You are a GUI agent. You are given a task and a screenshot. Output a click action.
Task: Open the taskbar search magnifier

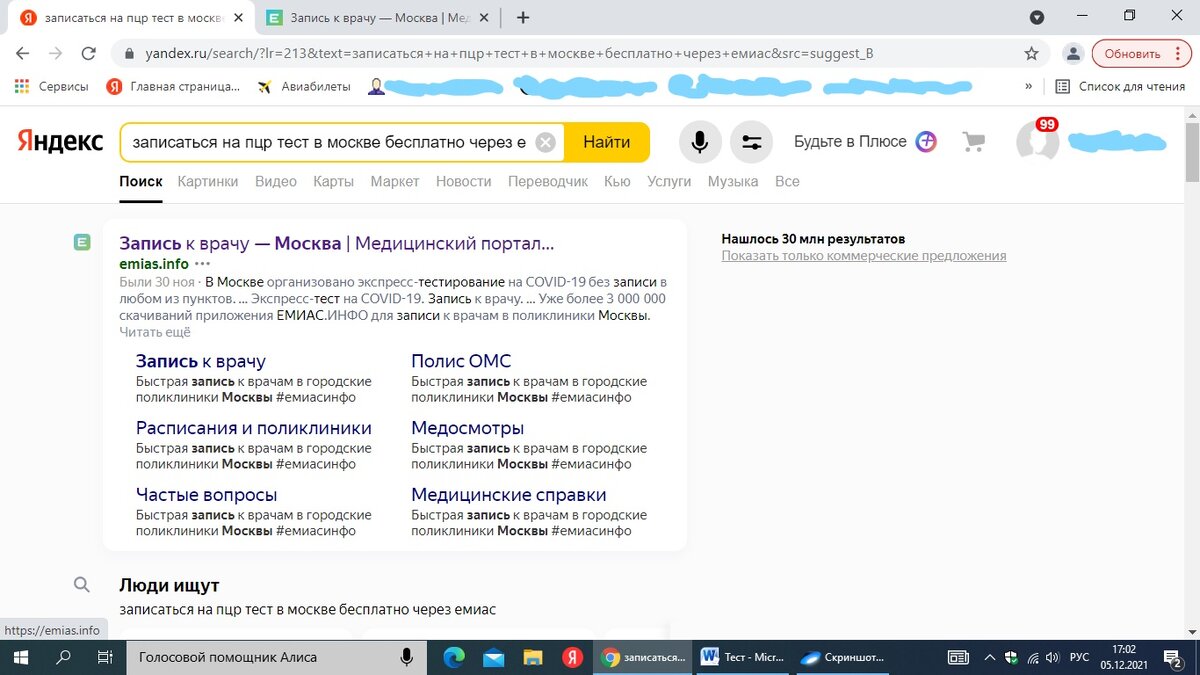(x=63, y=657)
